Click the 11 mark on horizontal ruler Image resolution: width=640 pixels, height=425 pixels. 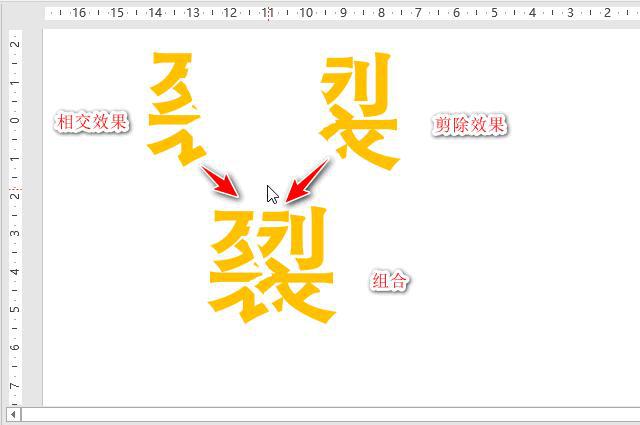268,13
